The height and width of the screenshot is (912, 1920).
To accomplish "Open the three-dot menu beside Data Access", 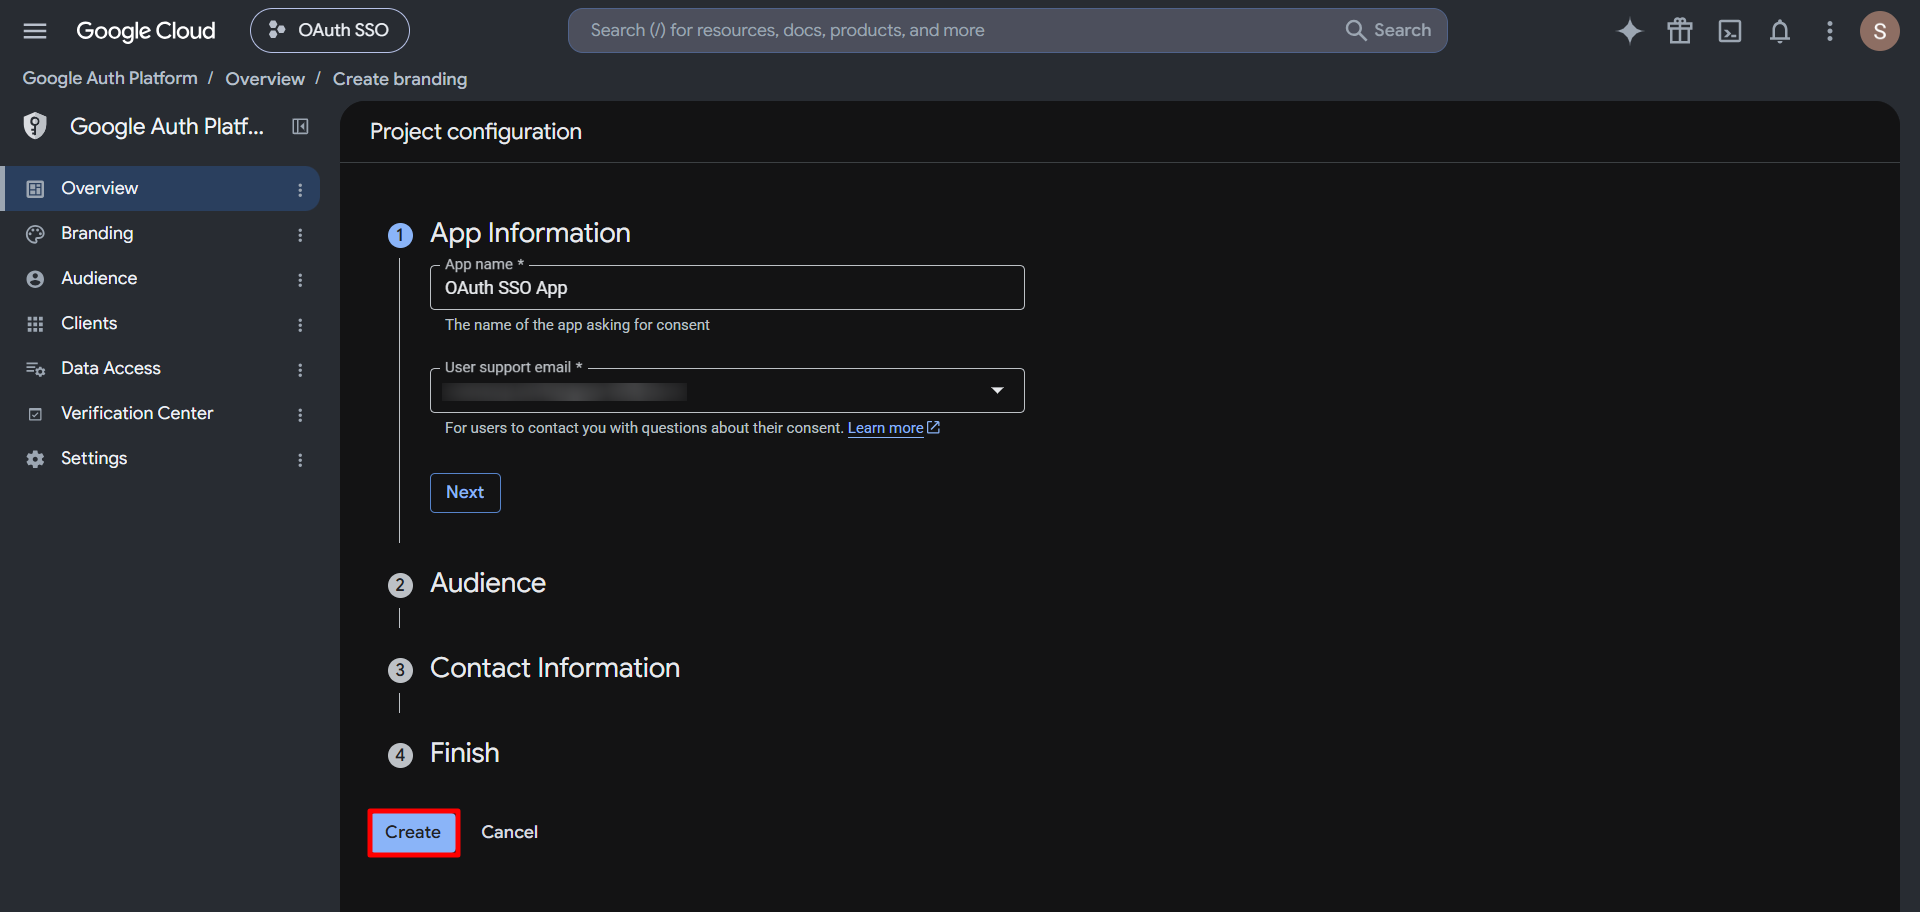I will click(x=300, y=369).
